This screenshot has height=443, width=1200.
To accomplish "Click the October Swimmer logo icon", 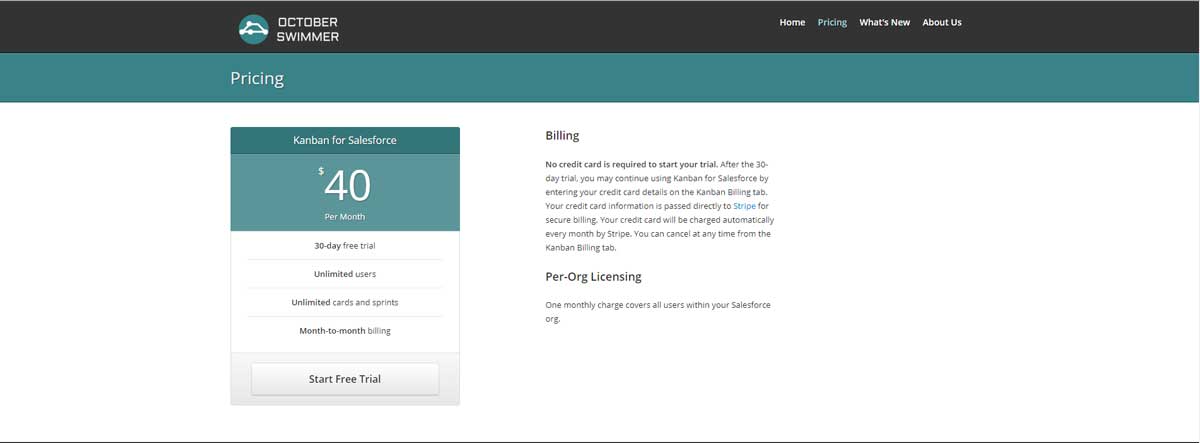I will click(x=254, y=29).
